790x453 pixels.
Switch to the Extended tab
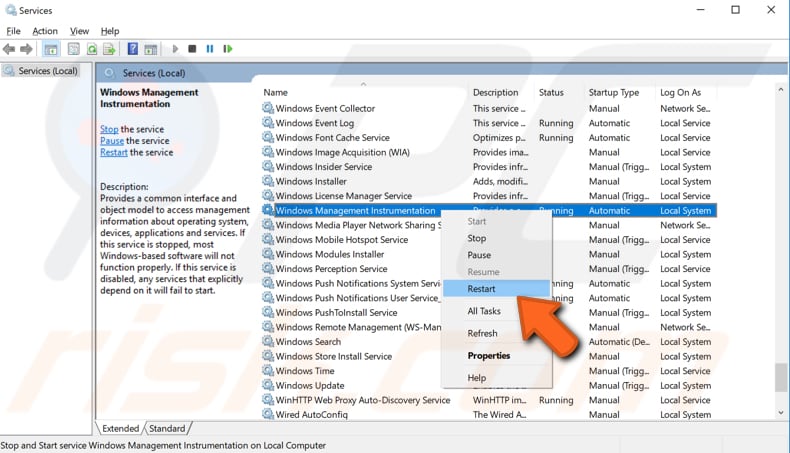120,428
